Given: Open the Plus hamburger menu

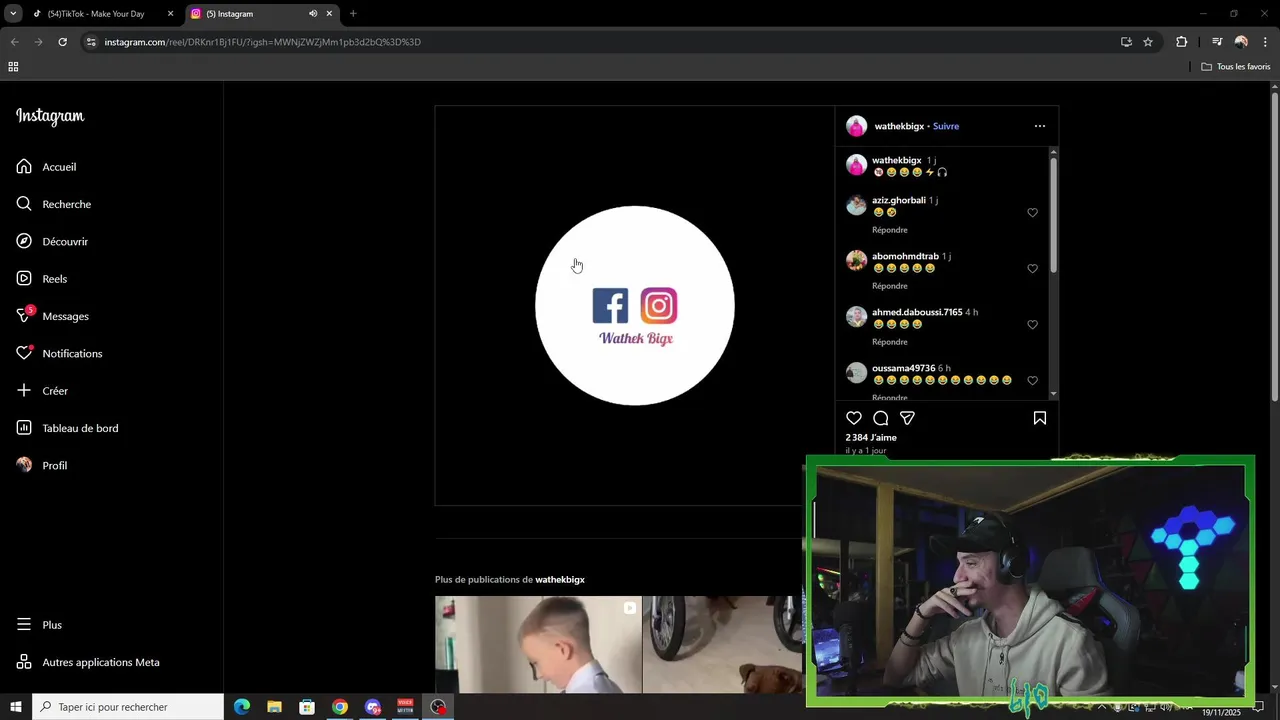Looking at the screenshot, I should (24, 625).
